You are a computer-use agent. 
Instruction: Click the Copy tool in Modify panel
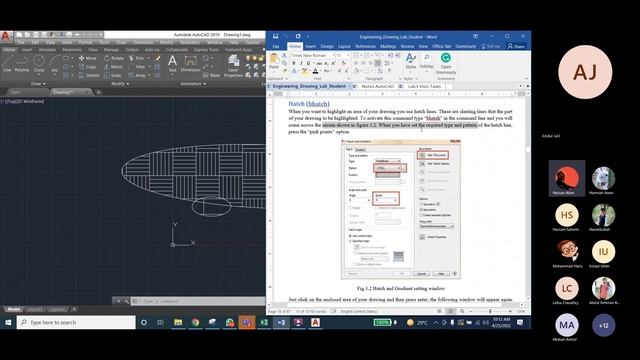click(87, 67)
